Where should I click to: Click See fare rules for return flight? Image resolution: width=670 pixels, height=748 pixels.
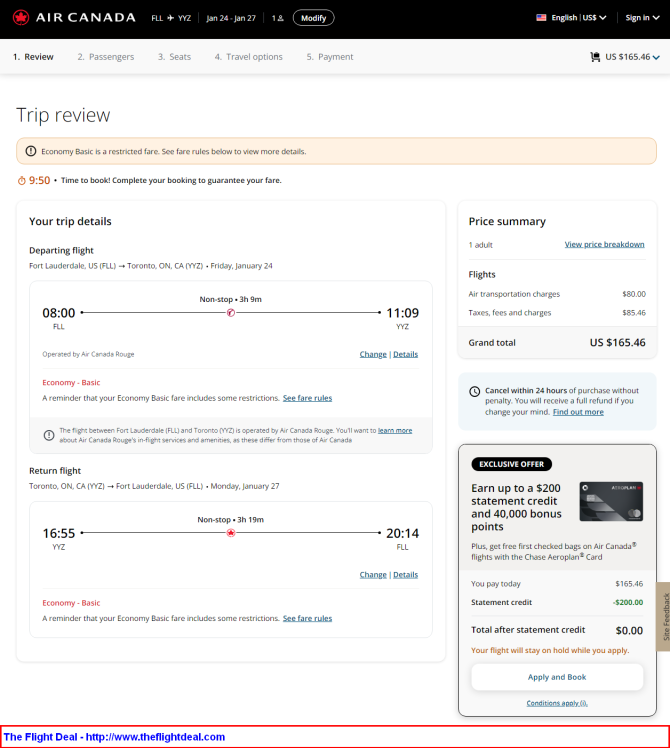pyautogui.click(x=307, y=618)
